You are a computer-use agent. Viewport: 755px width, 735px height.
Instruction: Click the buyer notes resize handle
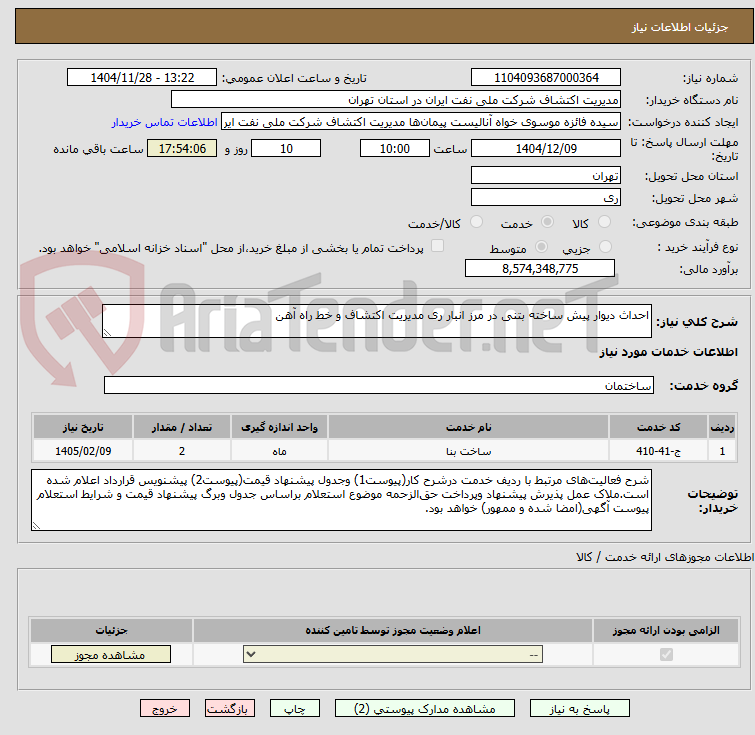click(x=36, y=525)
